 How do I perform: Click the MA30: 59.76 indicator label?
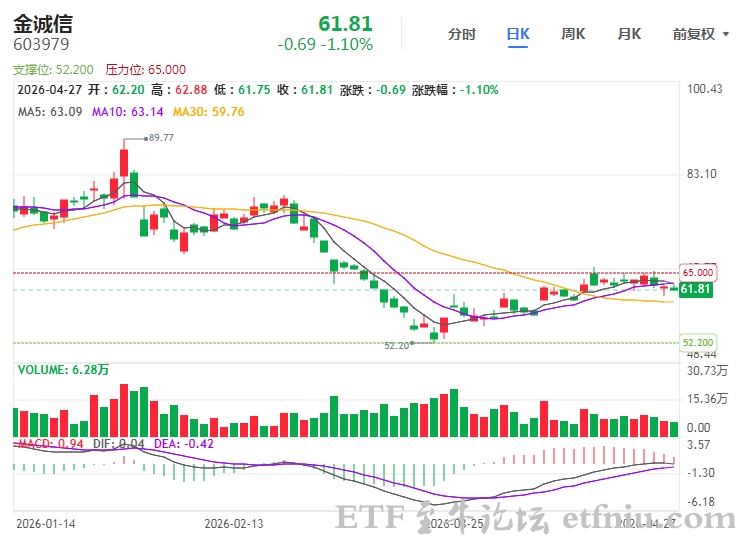point(209,112)
